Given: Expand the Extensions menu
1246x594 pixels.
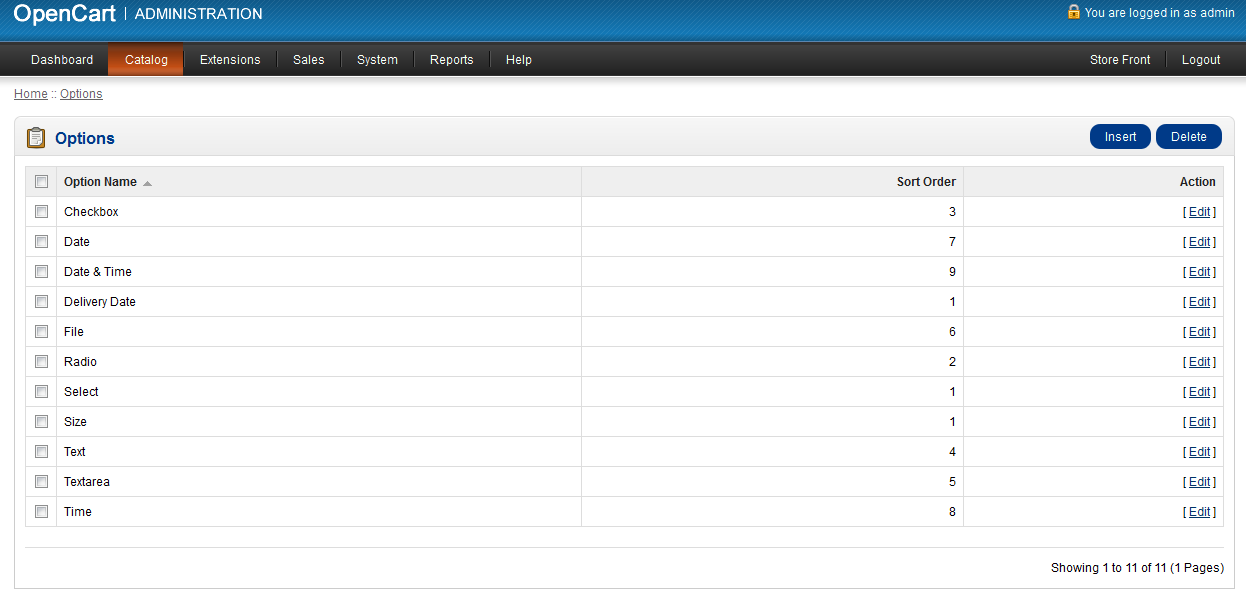Looking at the screenshot, I should tap(230, 60).
